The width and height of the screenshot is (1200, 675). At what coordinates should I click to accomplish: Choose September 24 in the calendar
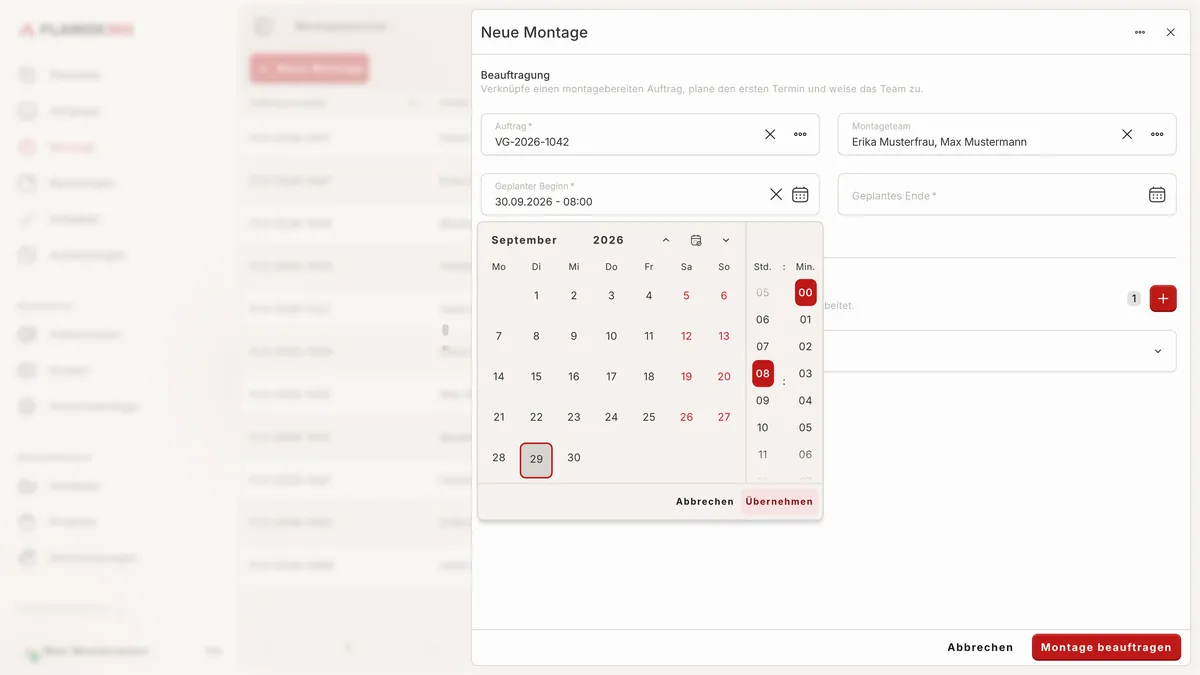611,417
